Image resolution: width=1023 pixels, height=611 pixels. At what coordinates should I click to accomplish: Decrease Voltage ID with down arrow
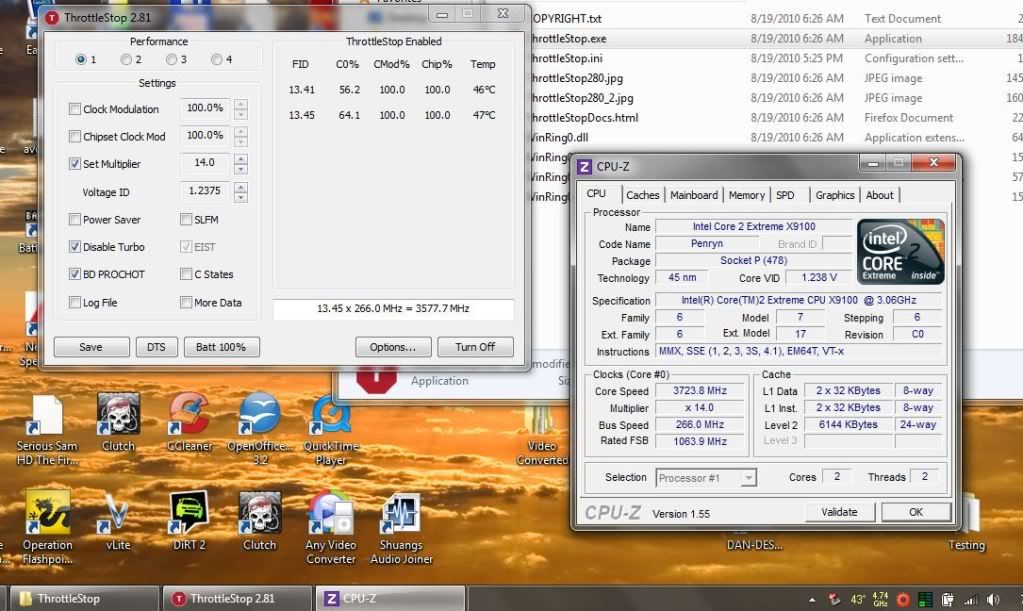click(241, 197)
